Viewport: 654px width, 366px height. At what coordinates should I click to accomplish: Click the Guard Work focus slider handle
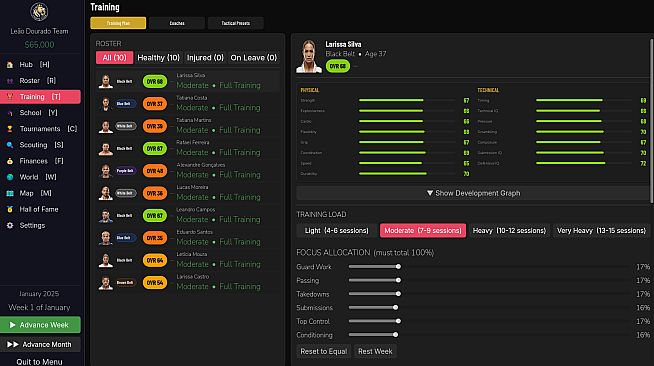[x=398, y=267]
